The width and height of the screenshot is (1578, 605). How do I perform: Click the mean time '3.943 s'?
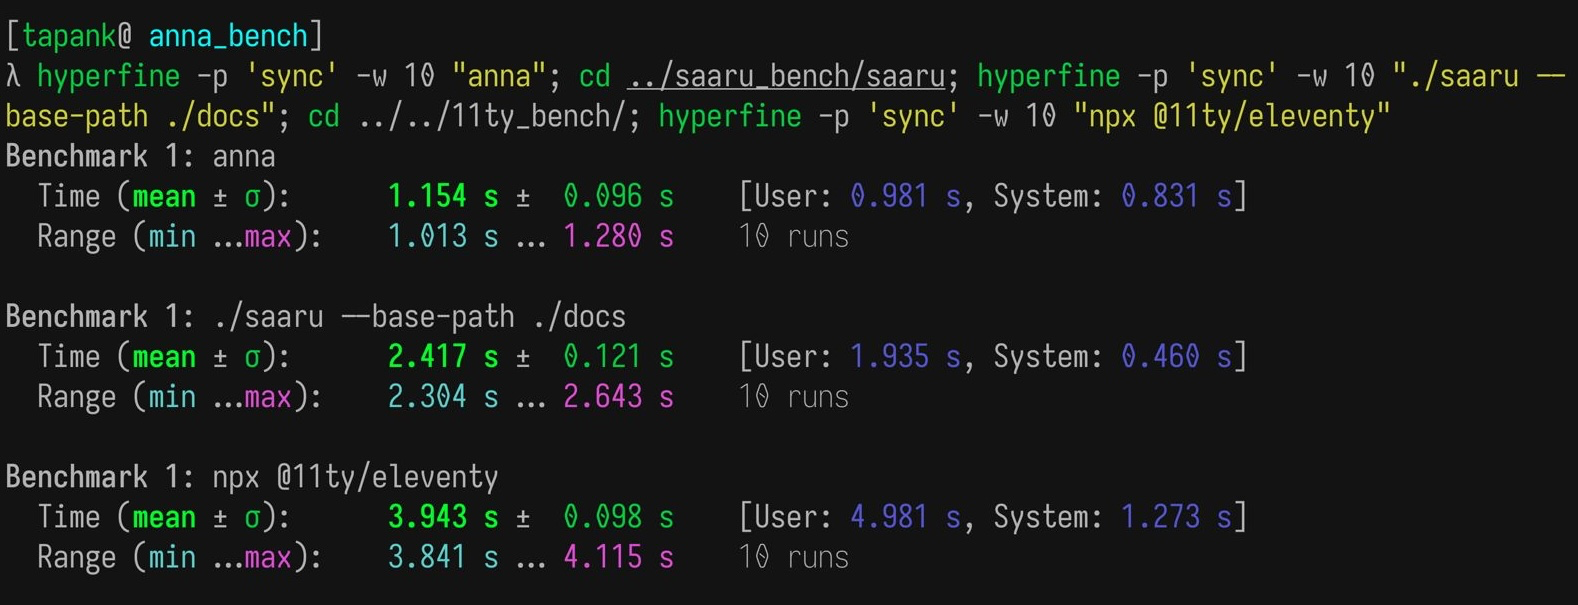pyautogui.click(x=443, y=517)
